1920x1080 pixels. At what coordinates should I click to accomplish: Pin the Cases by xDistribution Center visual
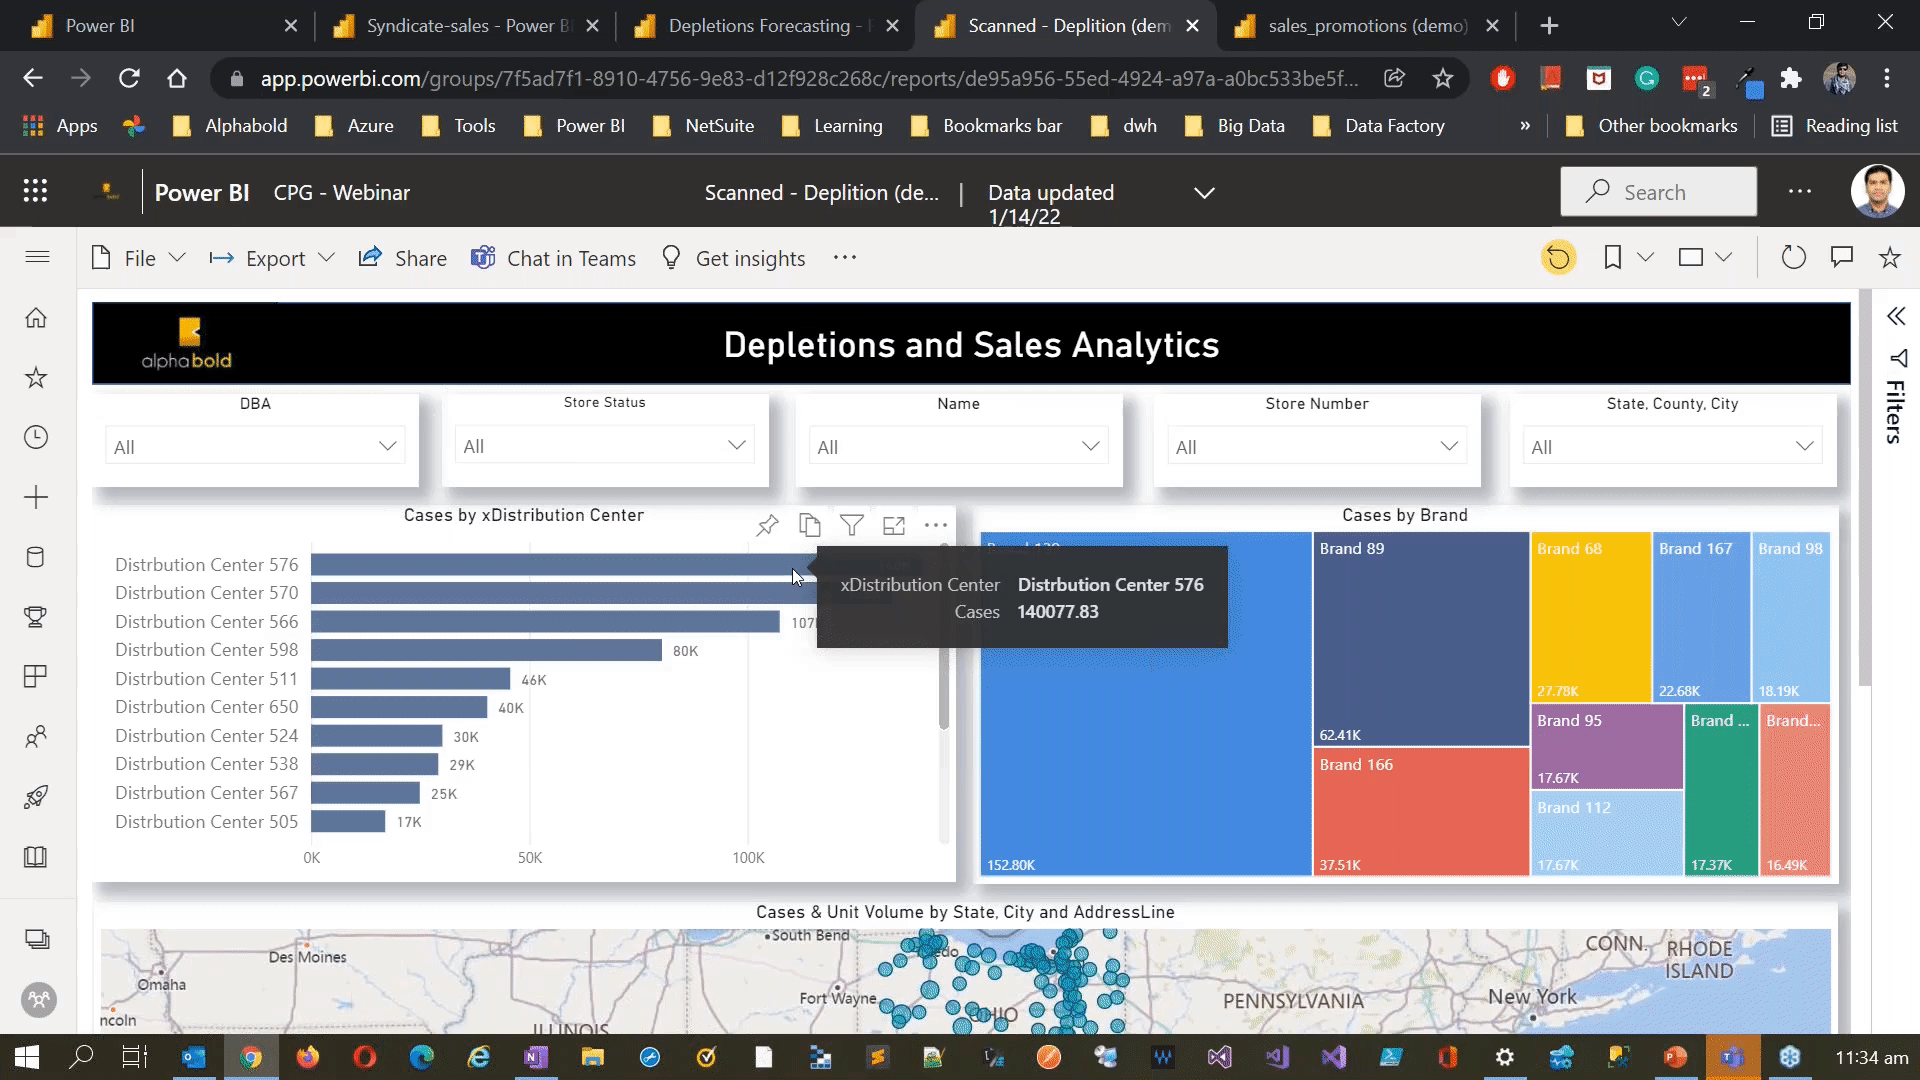pos(767,525)
